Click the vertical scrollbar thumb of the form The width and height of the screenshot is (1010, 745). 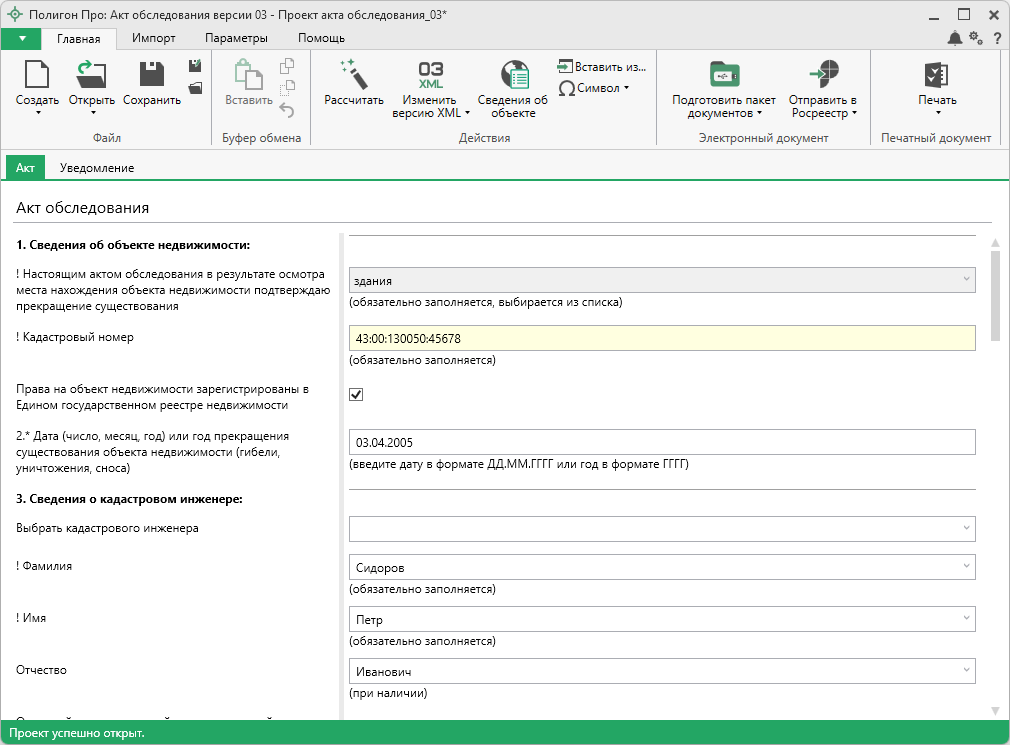[x=995, y=295]
